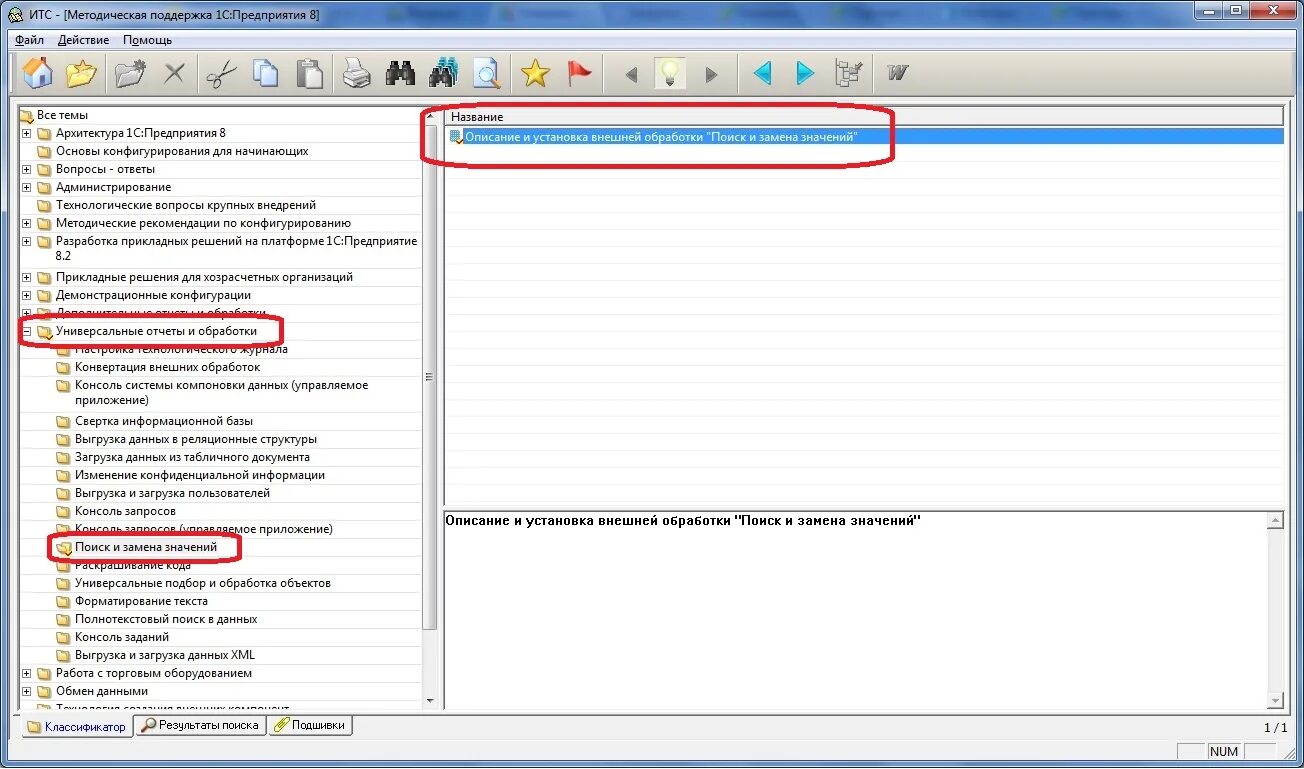Image resolution: width=1304 pixels, height=769 pixels.
Task: Click the lightbulb toolbar icon
Action: tap(670, 73)
